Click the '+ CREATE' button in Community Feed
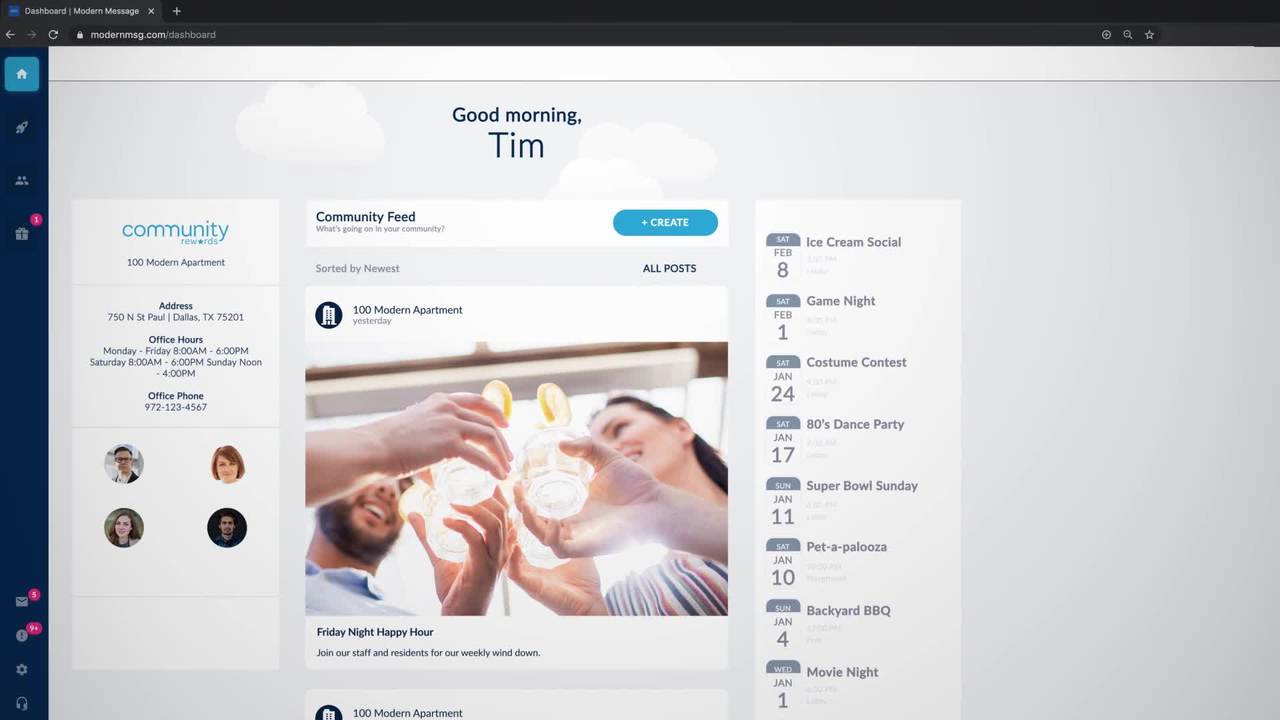1280x720 pixels. (665, 222)
